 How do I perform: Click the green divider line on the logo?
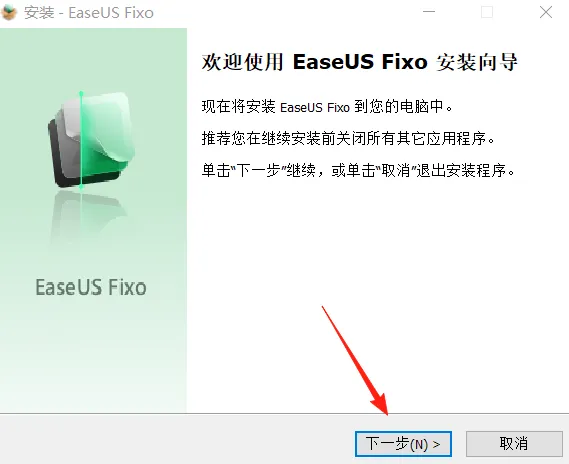point(81,140)
